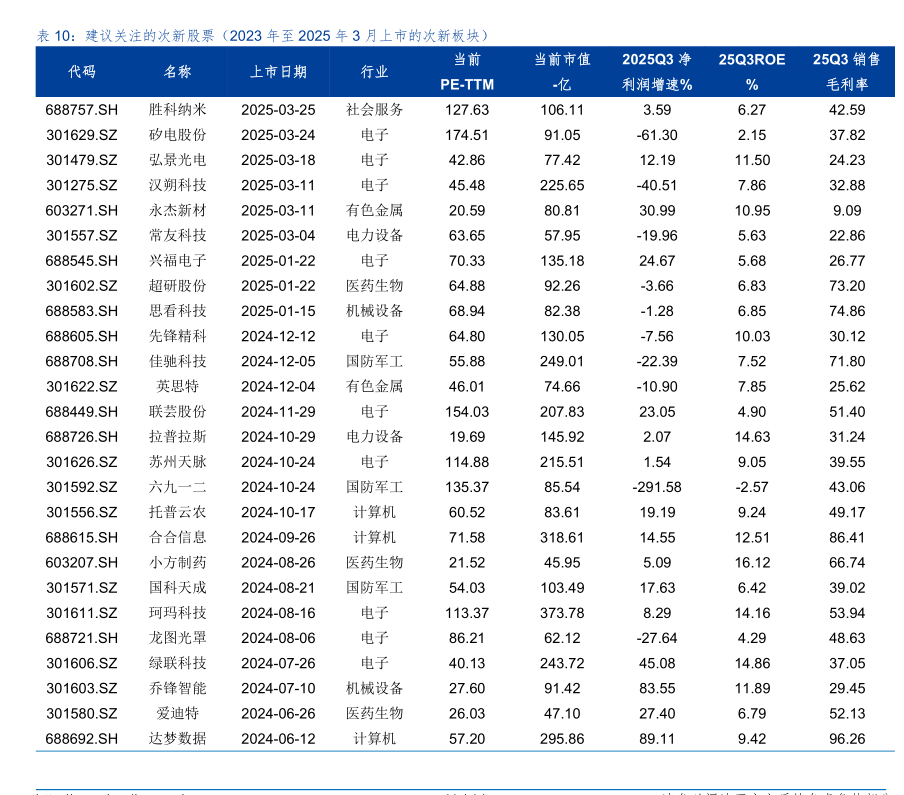
Task: Select the 达梦数据 name cell
Action: point(178,738)
